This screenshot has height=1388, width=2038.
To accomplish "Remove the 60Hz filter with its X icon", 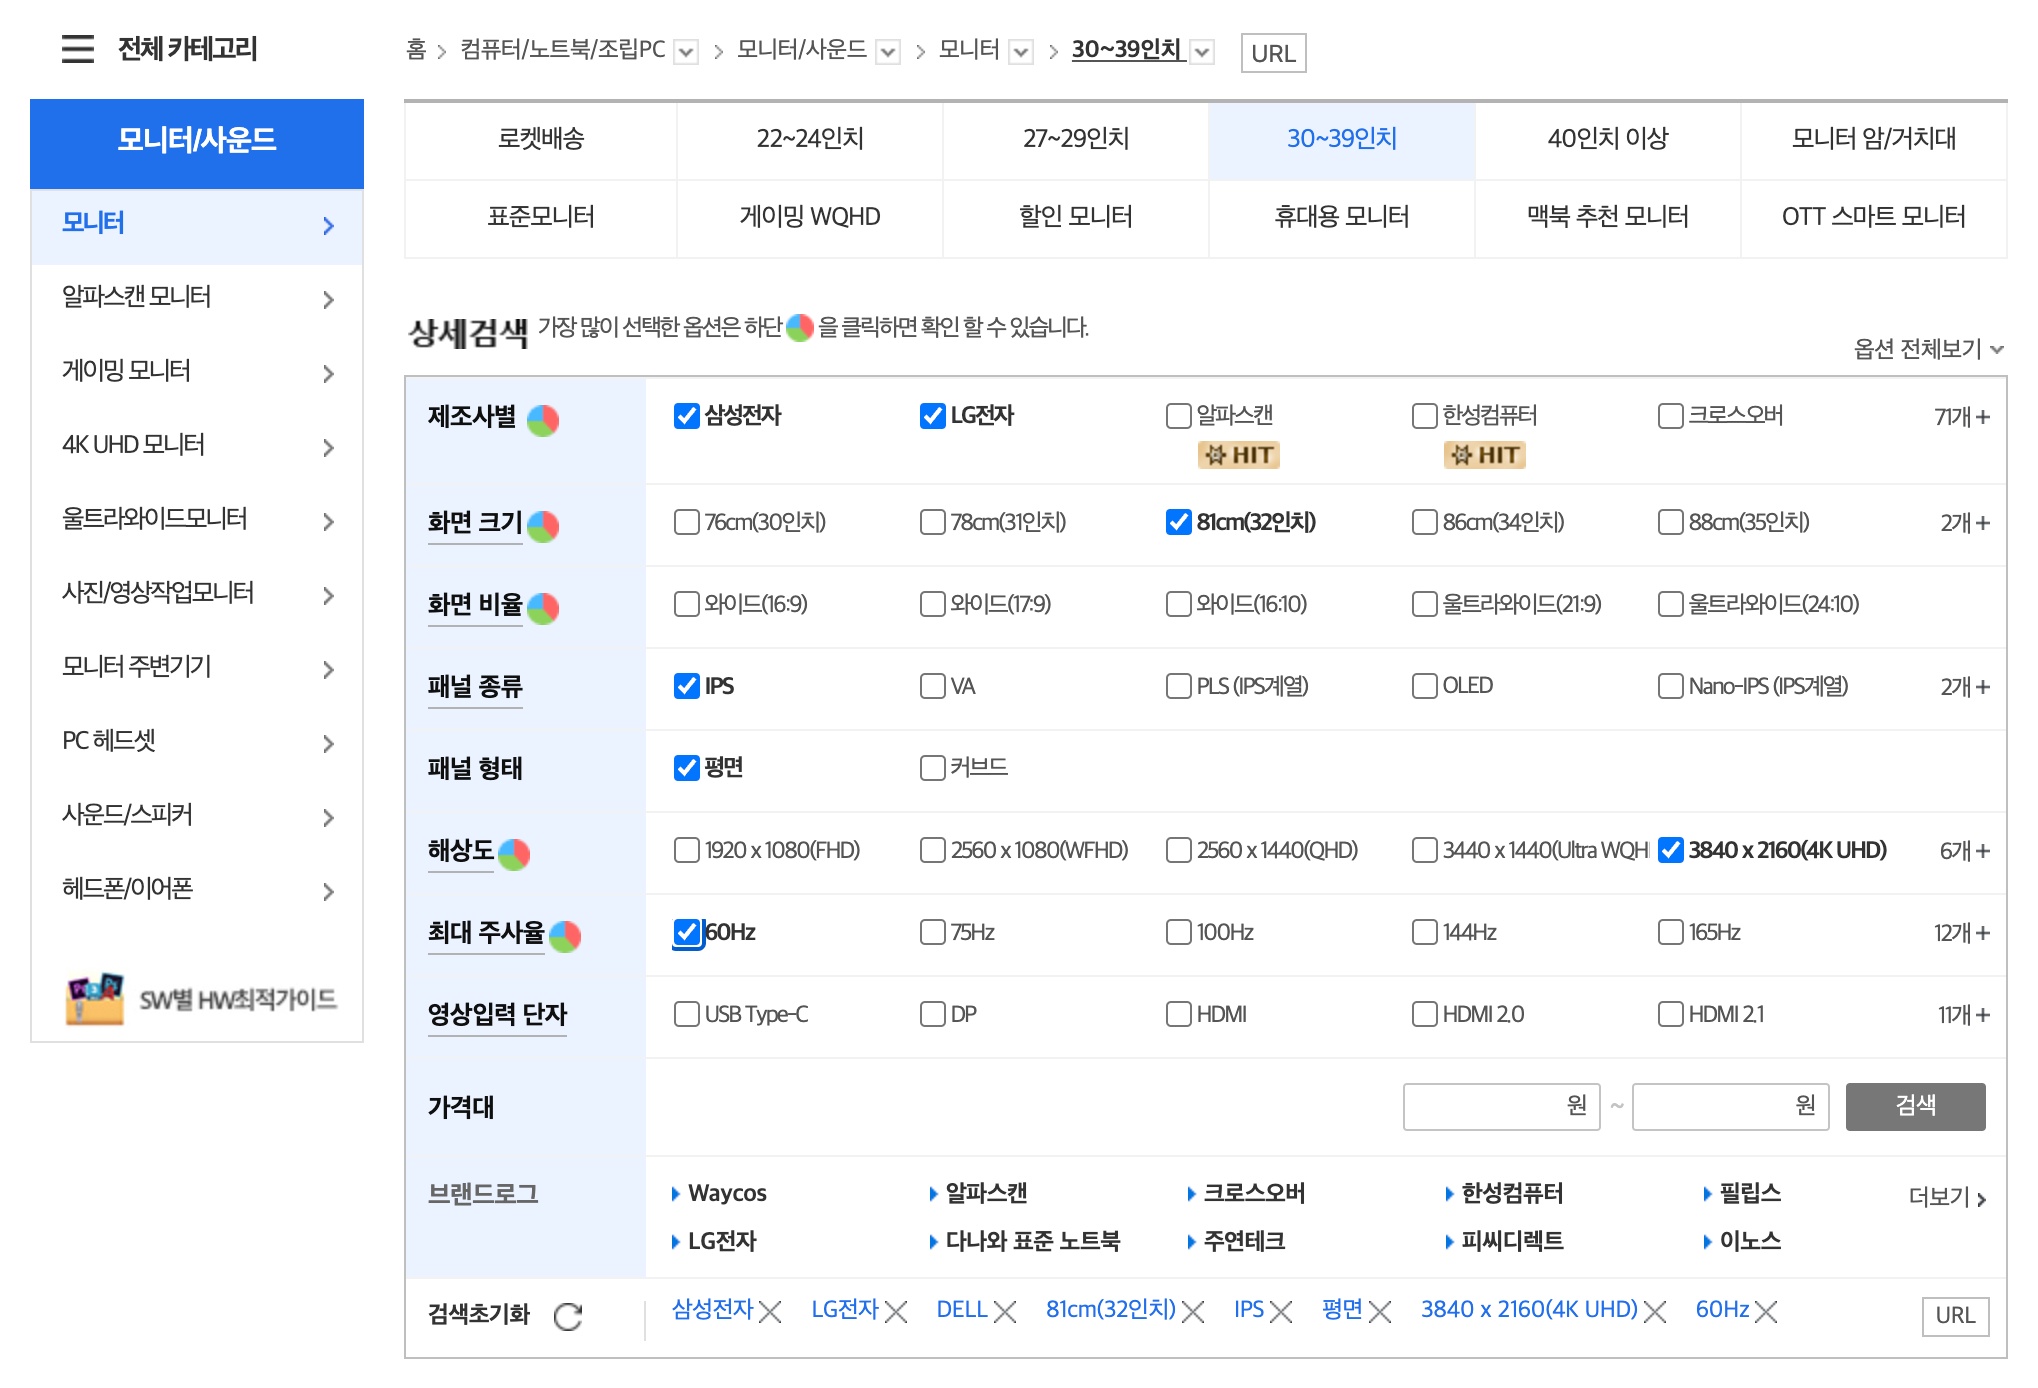I will [x=1766, y=1311].
